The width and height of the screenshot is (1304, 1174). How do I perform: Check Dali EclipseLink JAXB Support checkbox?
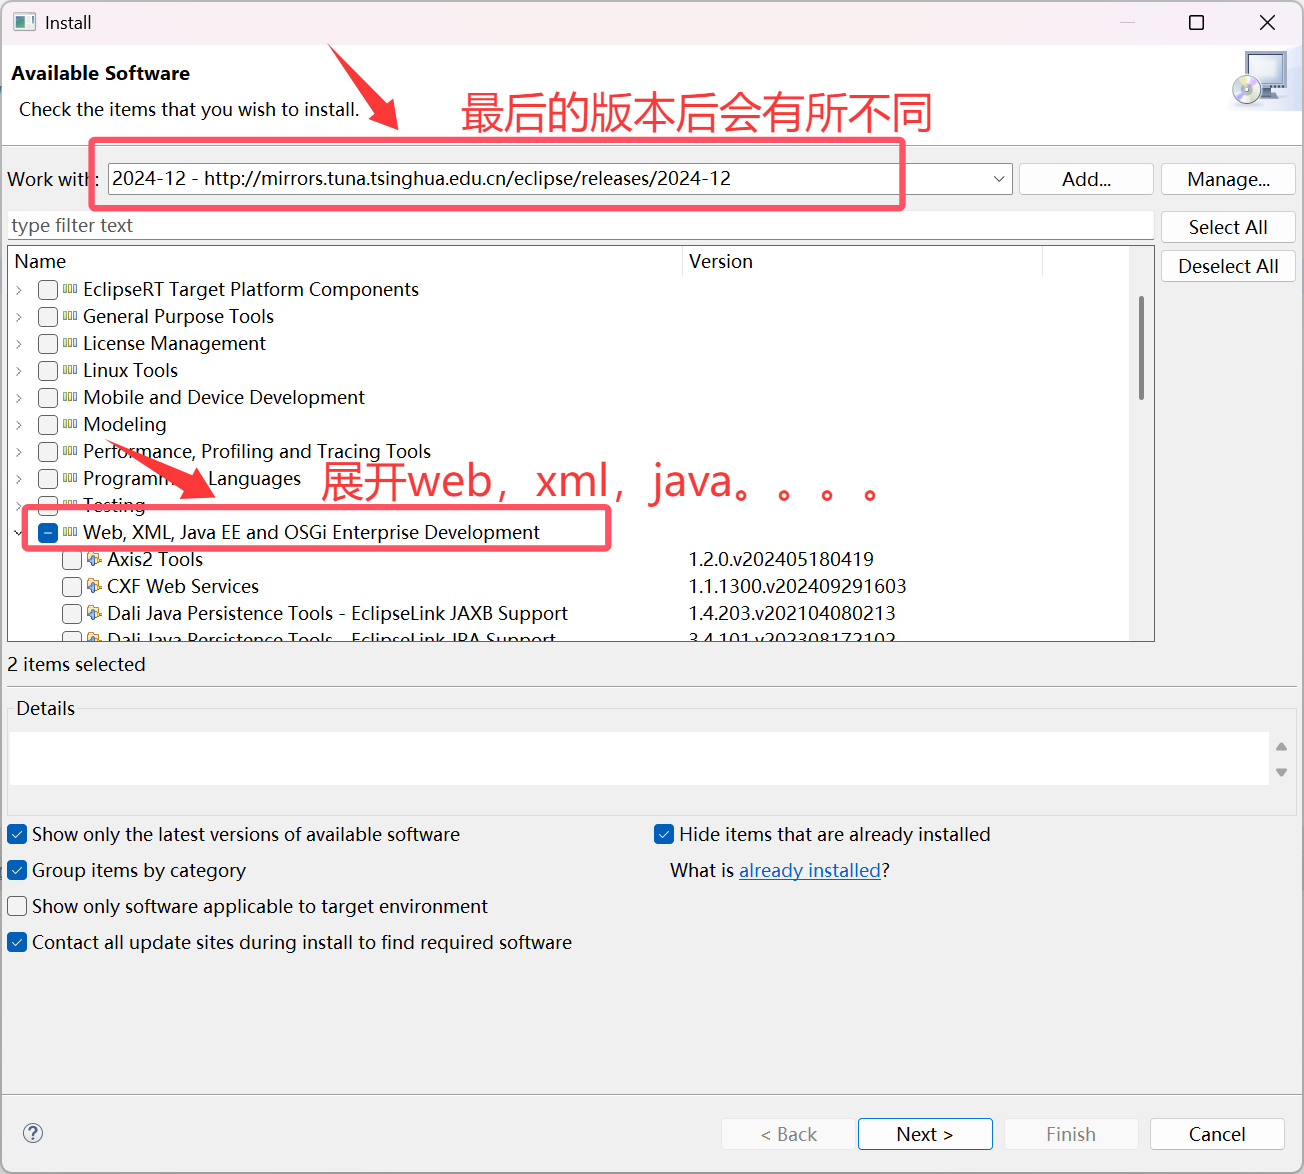[x=72, y=614]
